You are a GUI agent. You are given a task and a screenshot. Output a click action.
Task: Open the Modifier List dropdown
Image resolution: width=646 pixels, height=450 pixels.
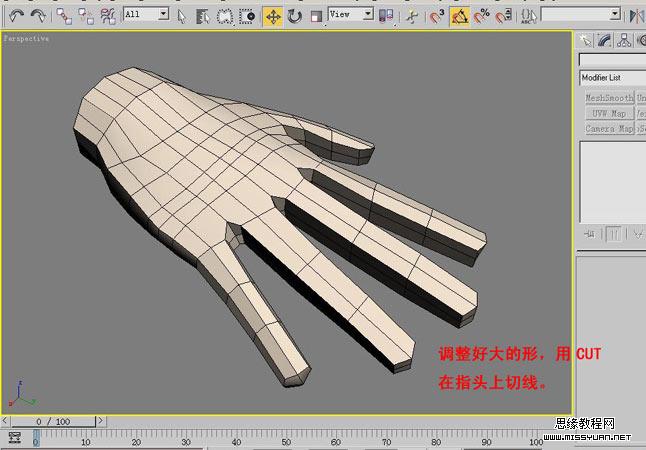click(x=613, y=77)
